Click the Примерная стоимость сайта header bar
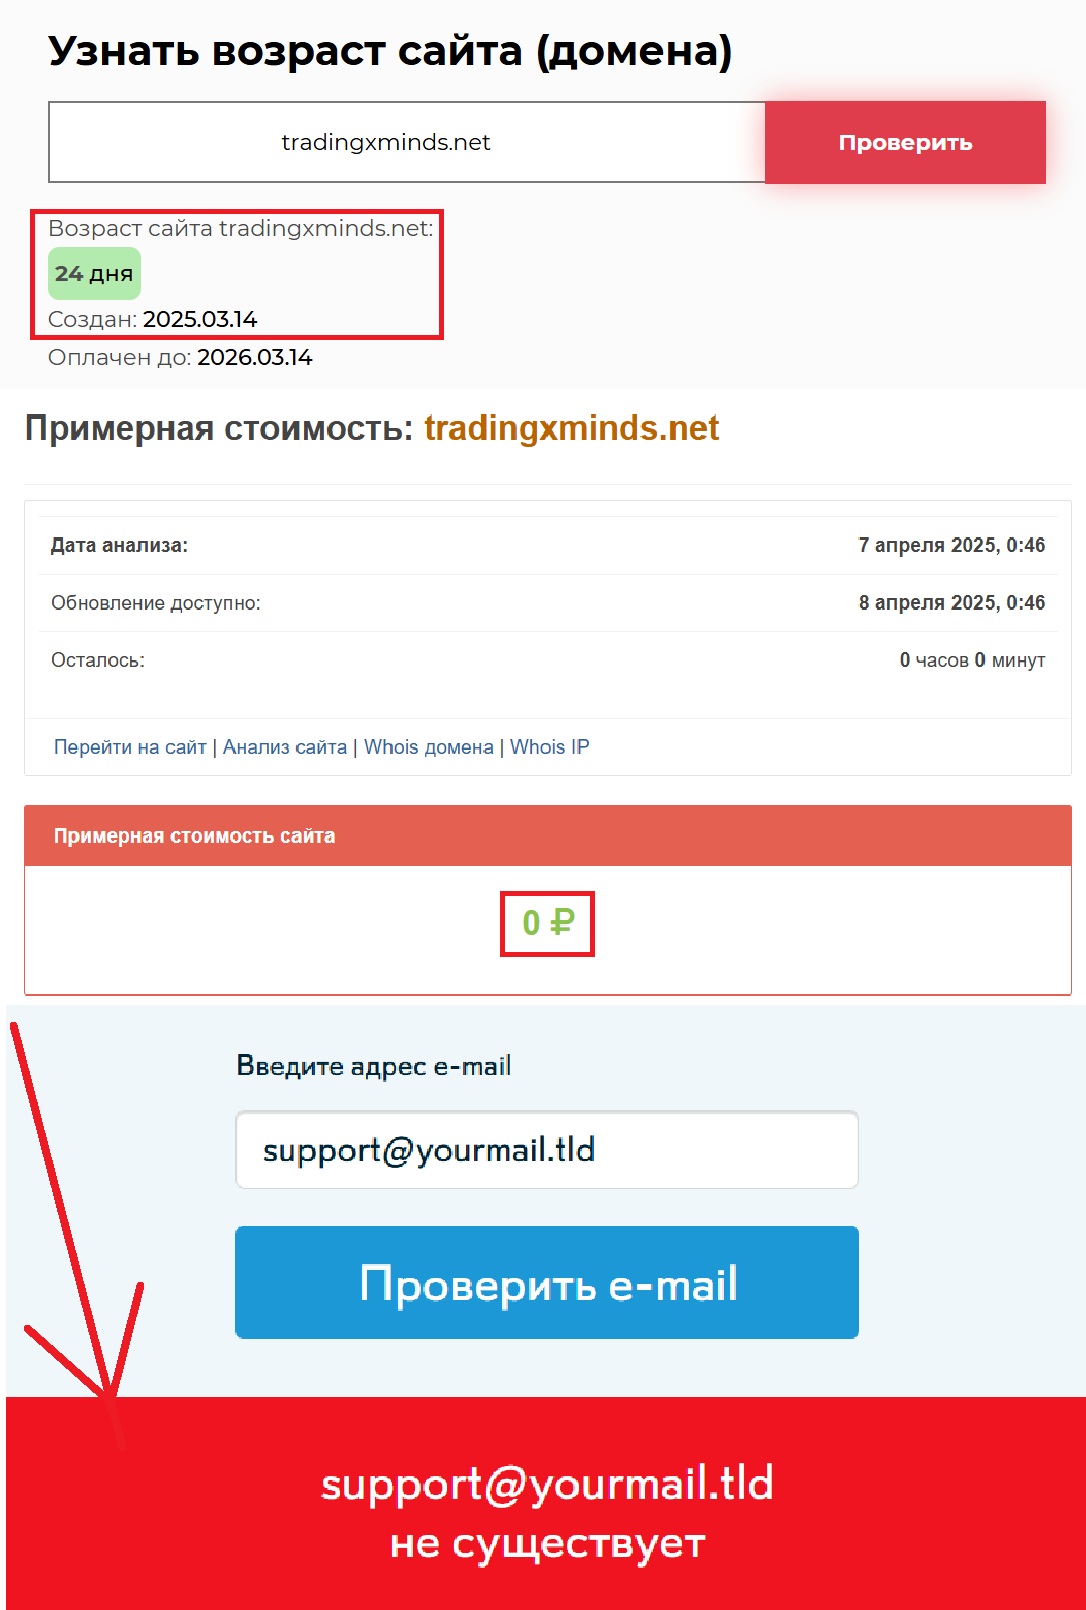 click(x=547, y=836)
